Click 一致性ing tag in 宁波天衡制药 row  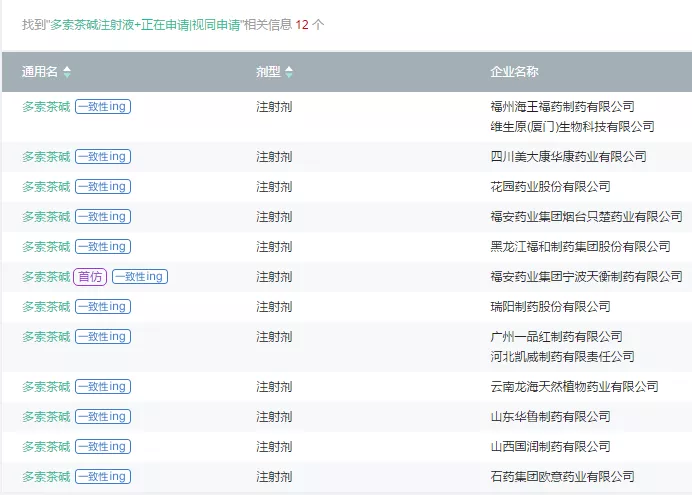pyautogui.click(x=140, y=276)
